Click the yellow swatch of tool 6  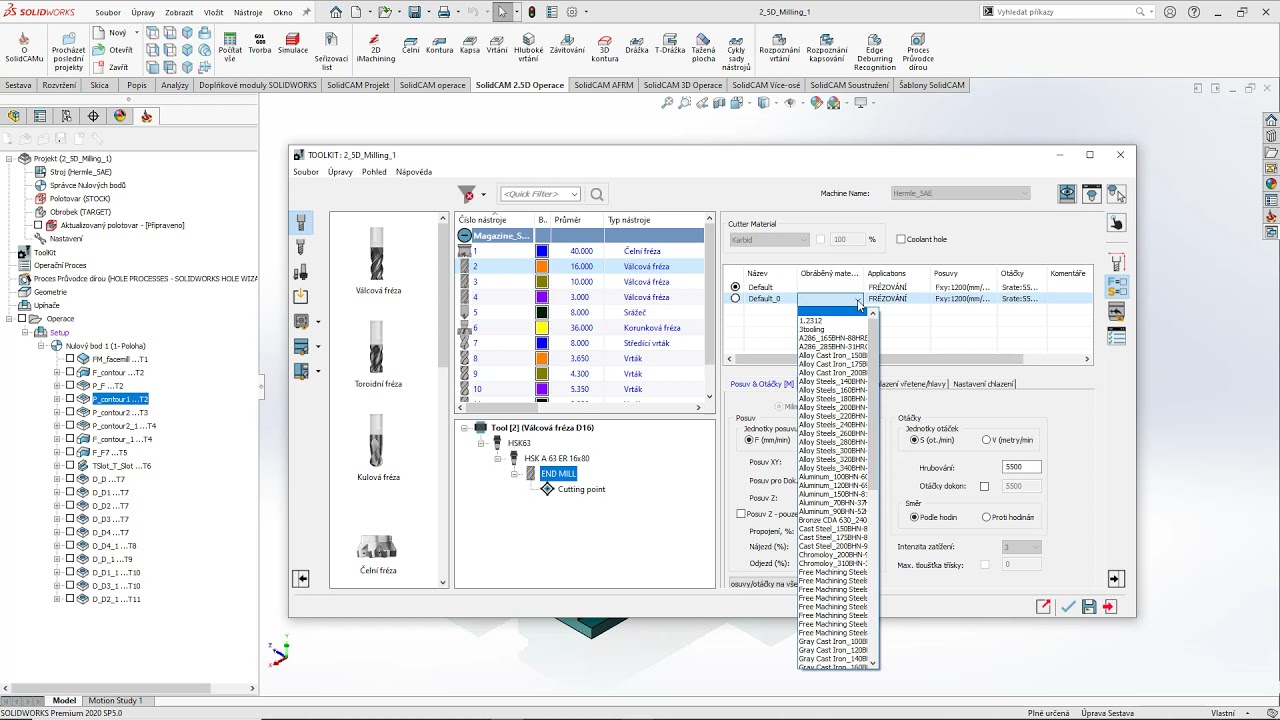tap(542, 328)
